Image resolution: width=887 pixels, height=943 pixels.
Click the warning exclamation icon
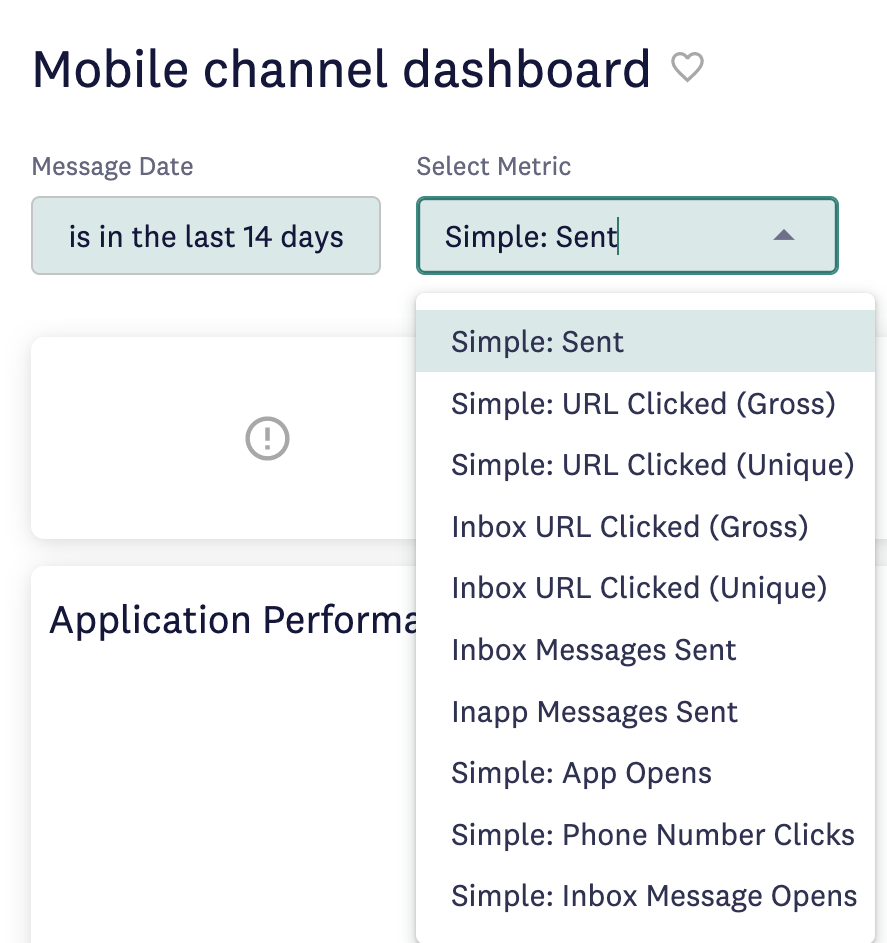(268, 438)
